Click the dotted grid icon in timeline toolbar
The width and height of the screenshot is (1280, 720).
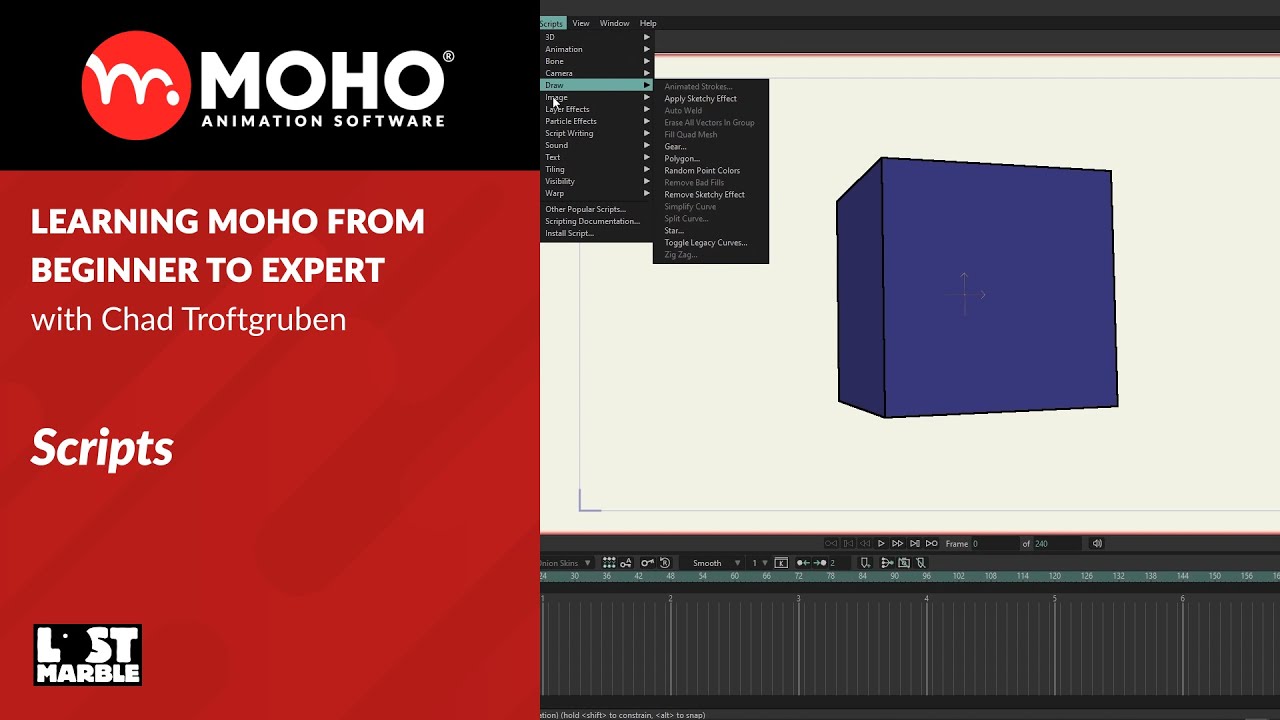[609, 563]
